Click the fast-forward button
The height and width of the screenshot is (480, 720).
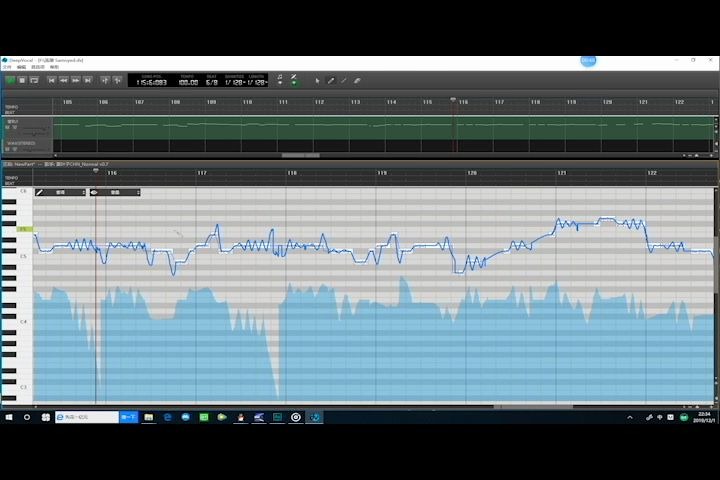(76, 80)
